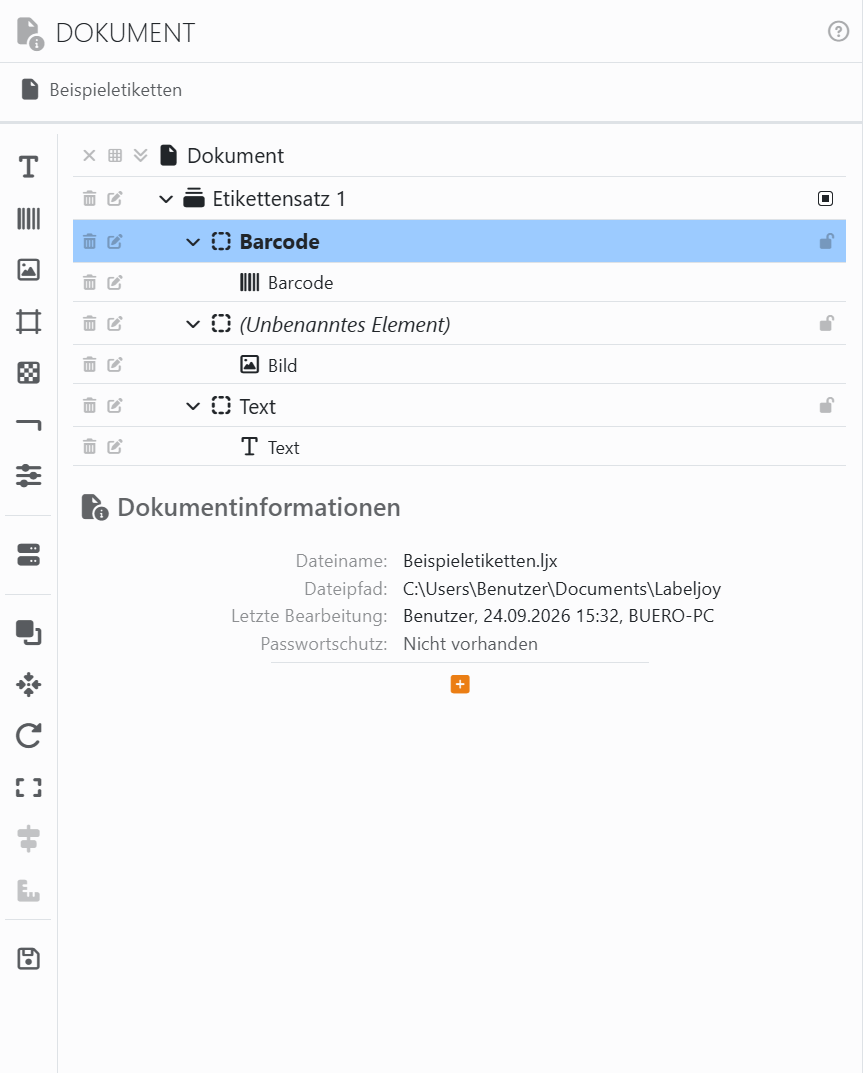Screen dimensions: 863x1073
Task: Select the line tool in sidebar
Action: pos(28,424)
